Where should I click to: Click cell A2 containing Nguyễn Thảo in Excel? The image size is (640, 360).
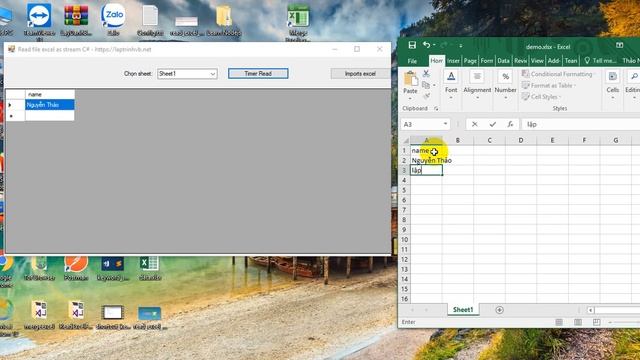[x=426, y=160]
